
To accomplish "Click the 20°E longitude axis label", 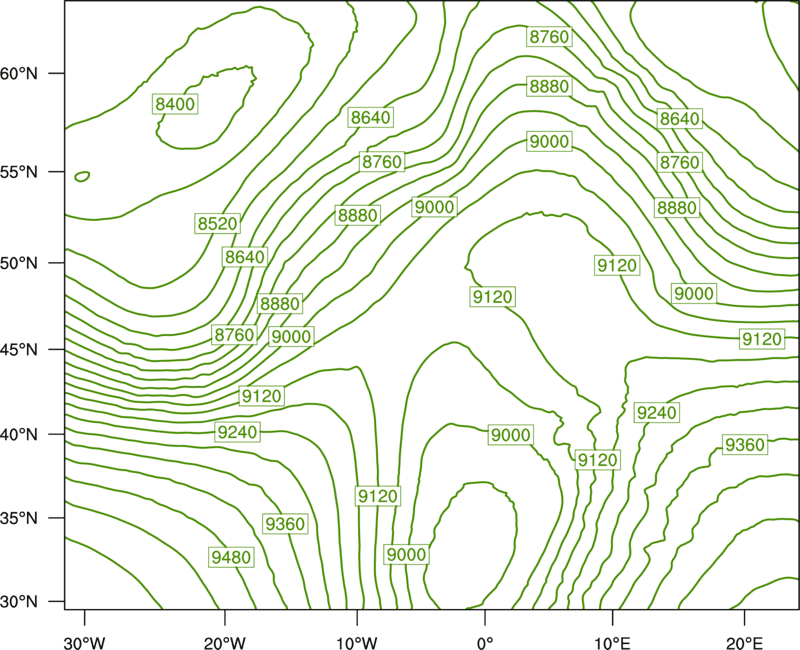I will 744,643.
